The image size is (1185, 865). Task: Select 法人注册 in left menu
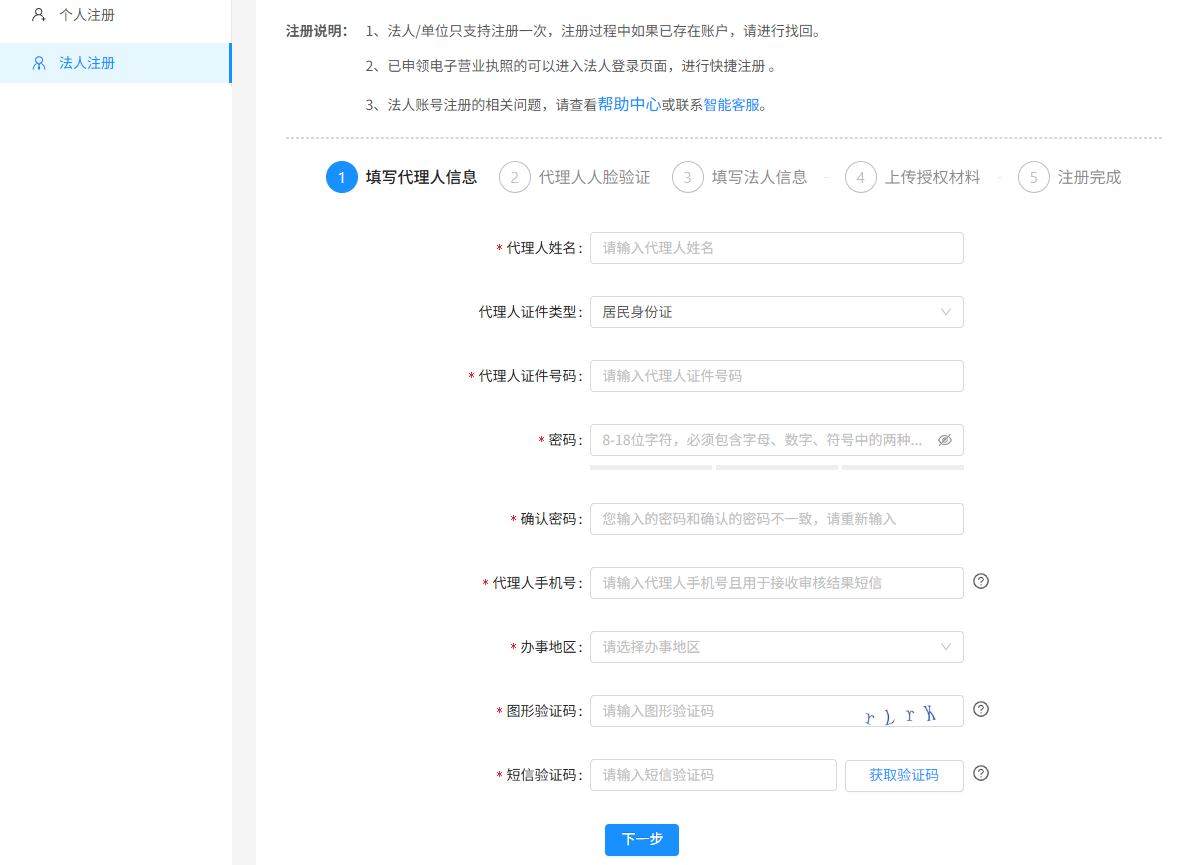(x=87, y=63)
